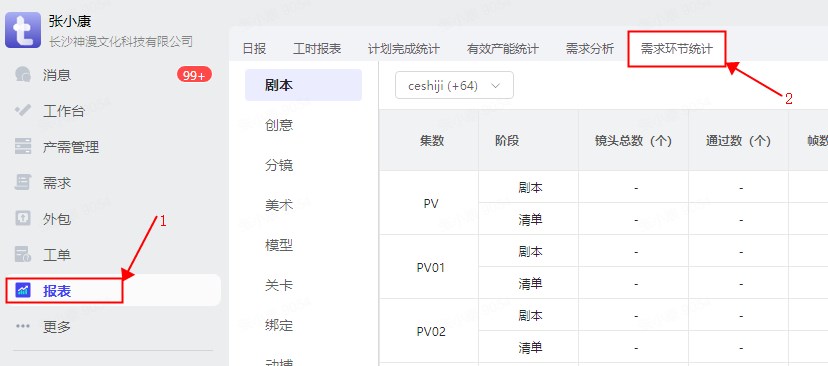Image resolution: width=828 pixels, height=366 pixels.
Task: Switch to the 日报 tab
Action: click(254, 49)
